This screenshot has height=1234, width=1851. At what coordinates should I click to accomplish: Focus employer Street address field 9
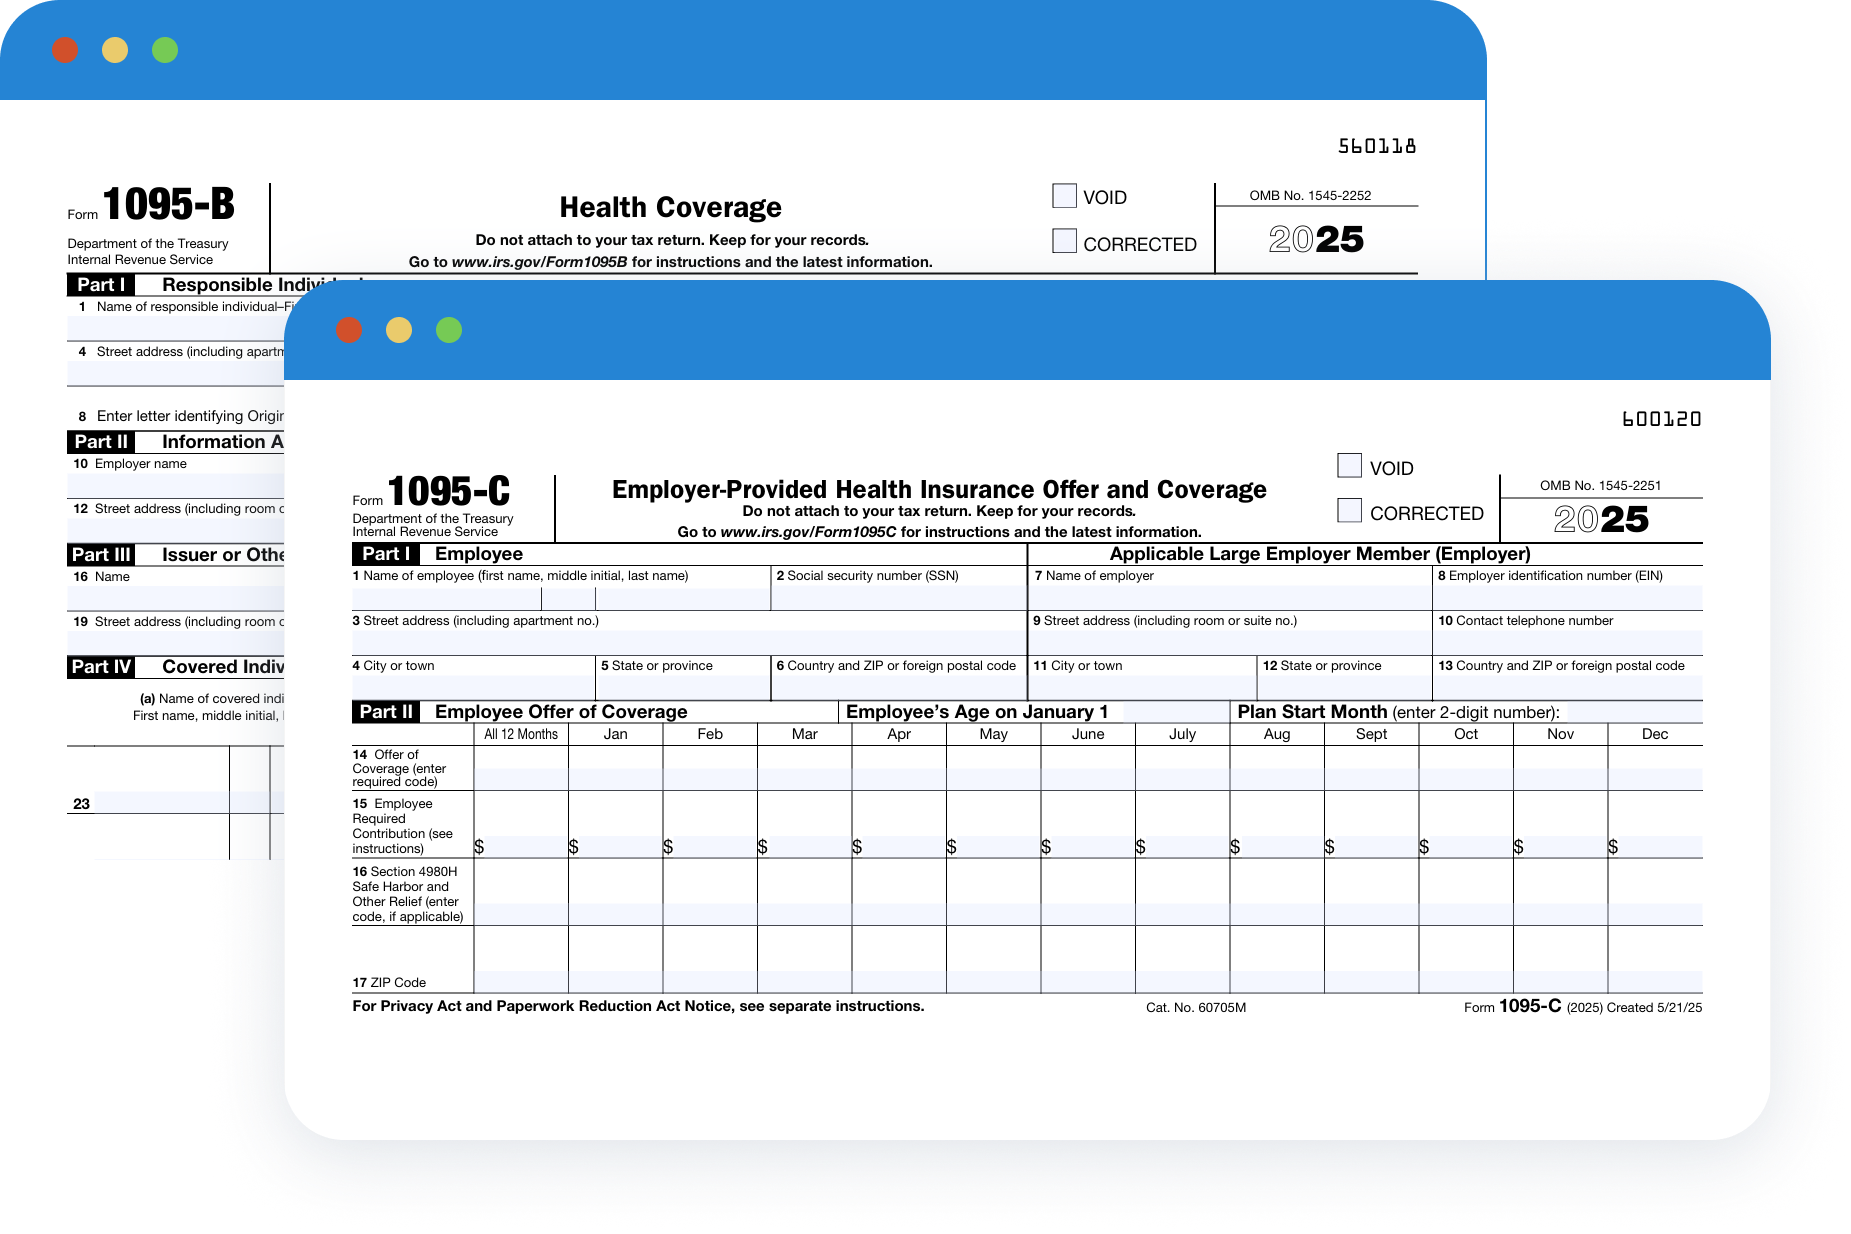[1230, 643]
